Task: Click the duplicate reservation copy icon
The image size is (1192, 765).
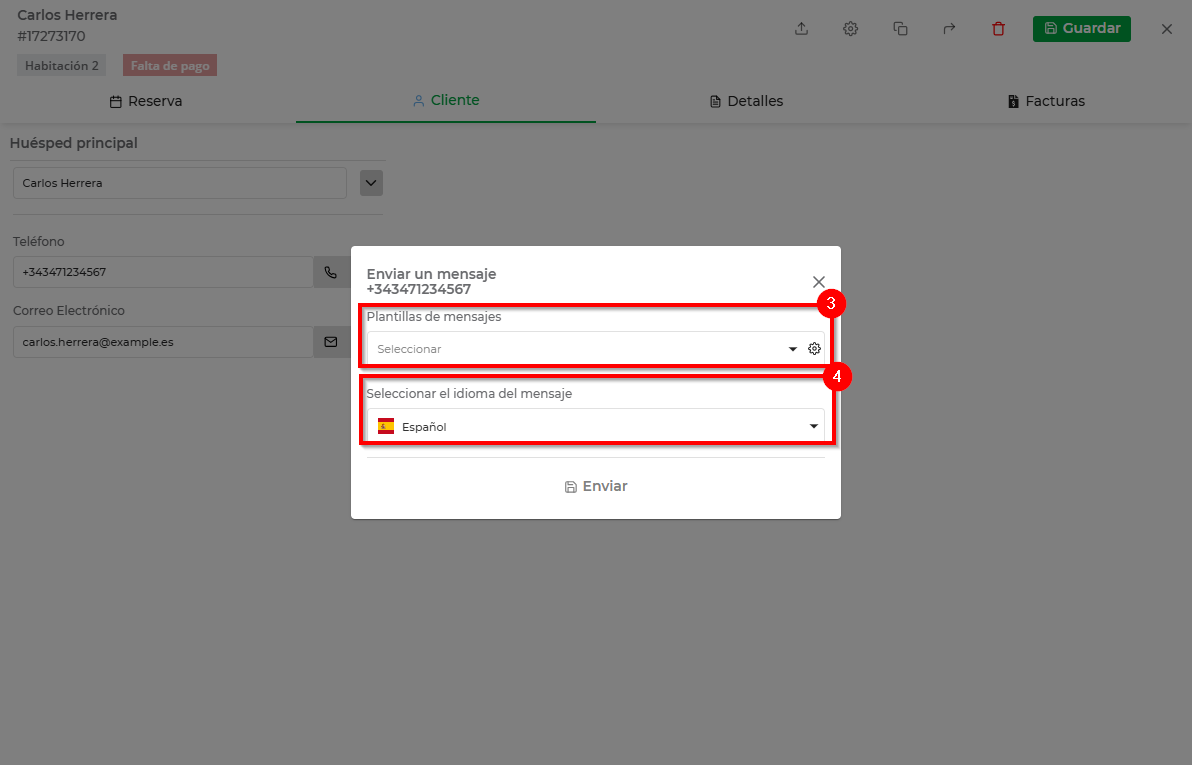Action: pyautogui.click(x=900, y=29)
